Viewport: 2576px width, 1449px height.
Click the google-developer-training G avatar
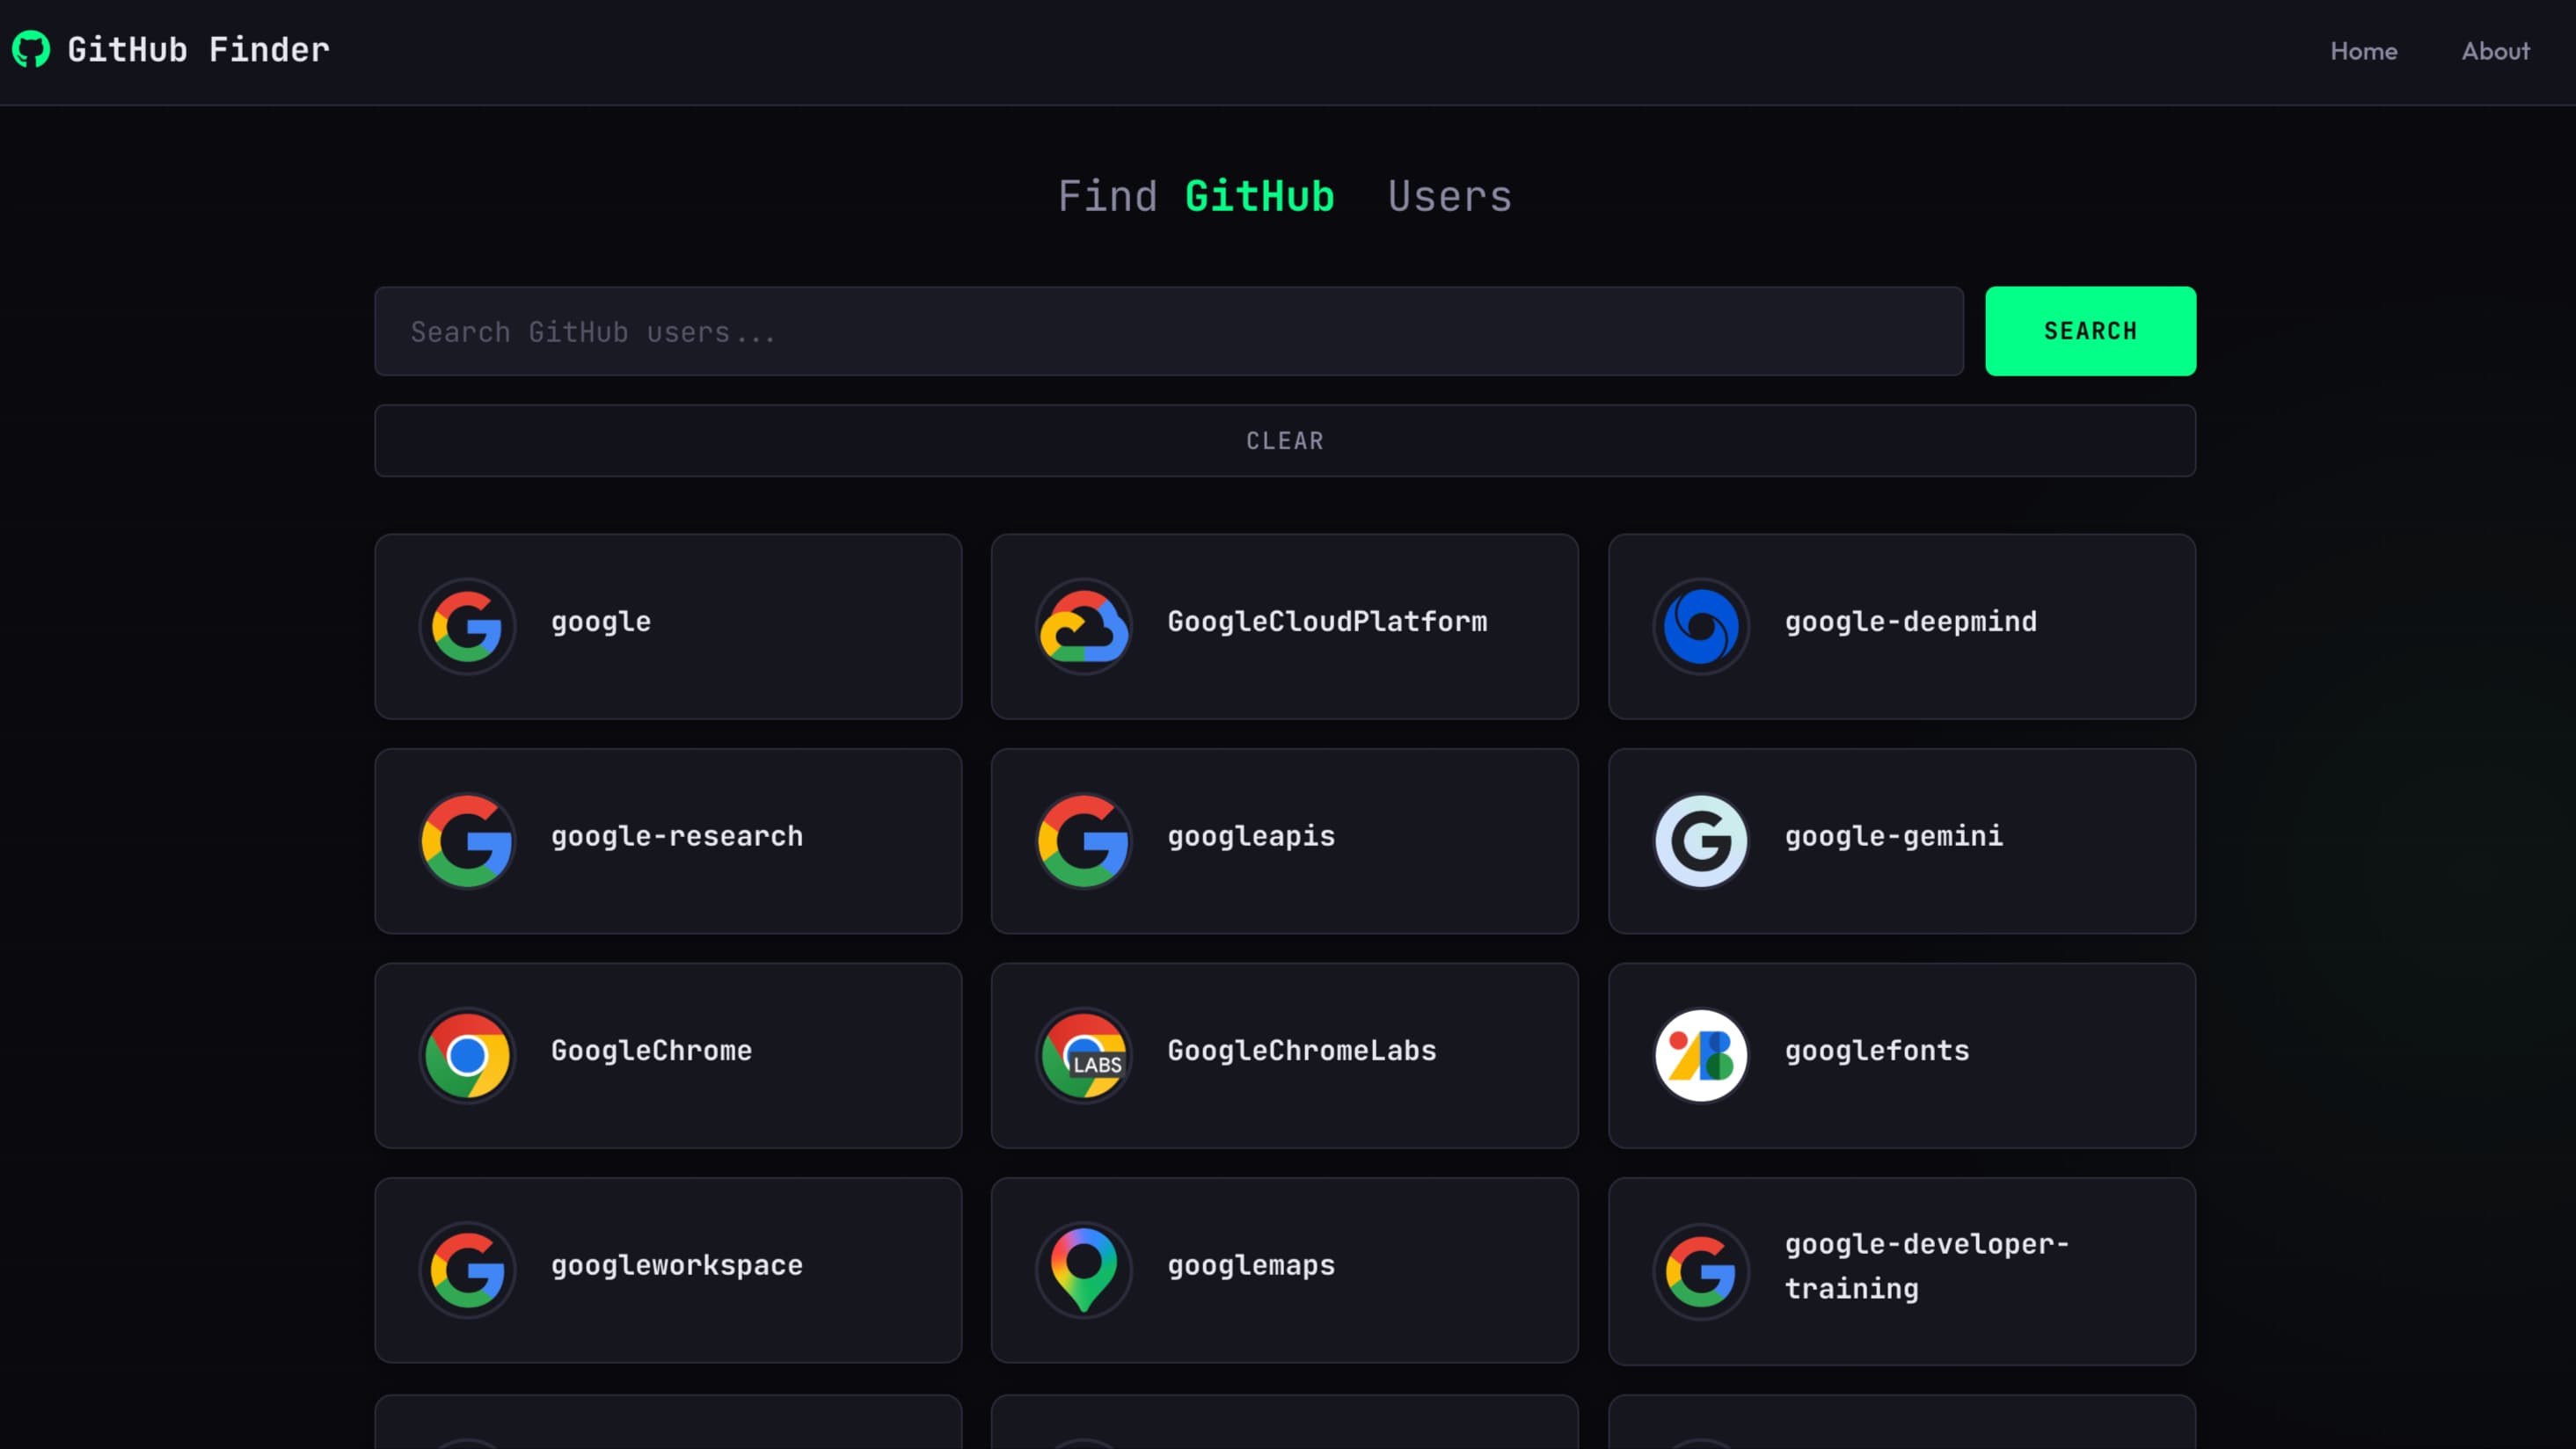pos(1701,1272)
